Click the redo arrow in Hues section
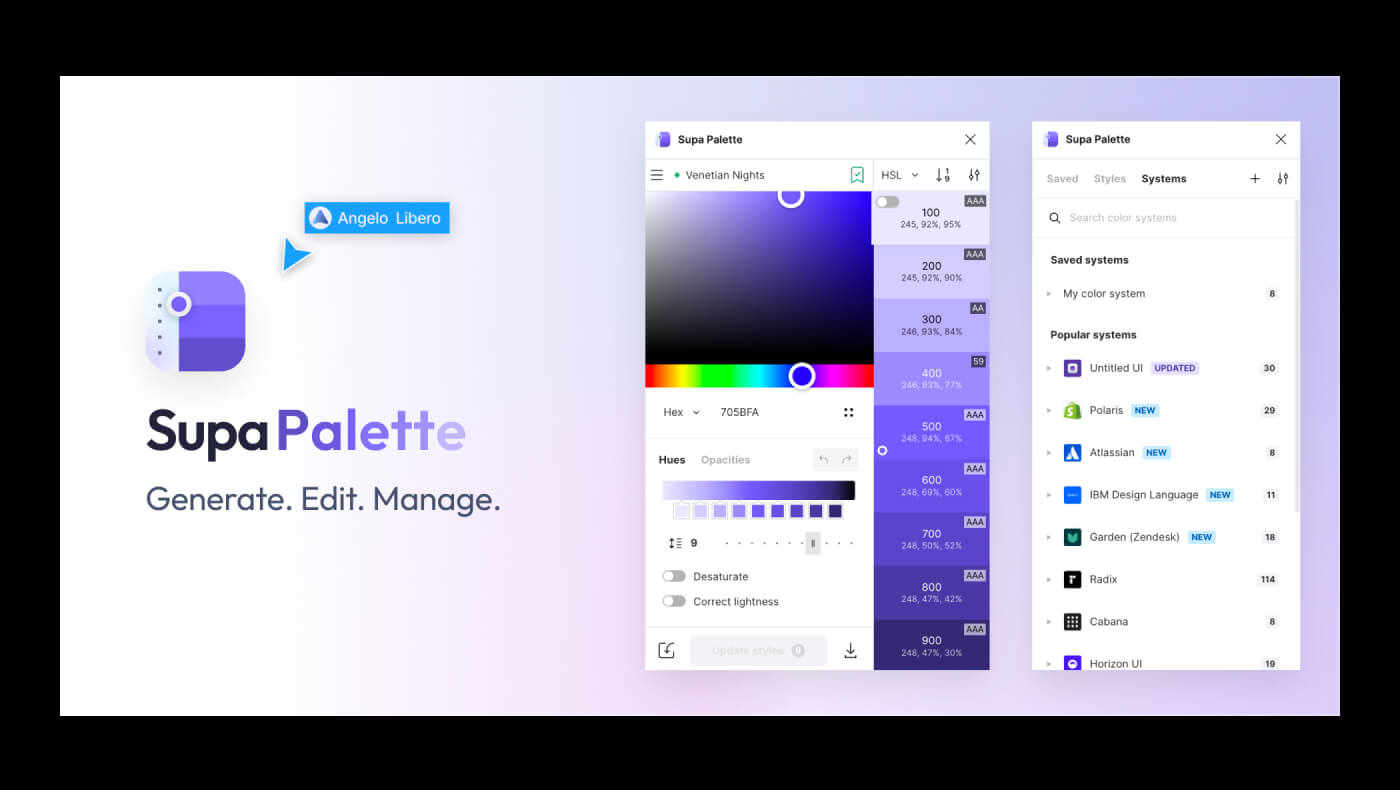Screen dimensions: 1400x790 [846, 460]
